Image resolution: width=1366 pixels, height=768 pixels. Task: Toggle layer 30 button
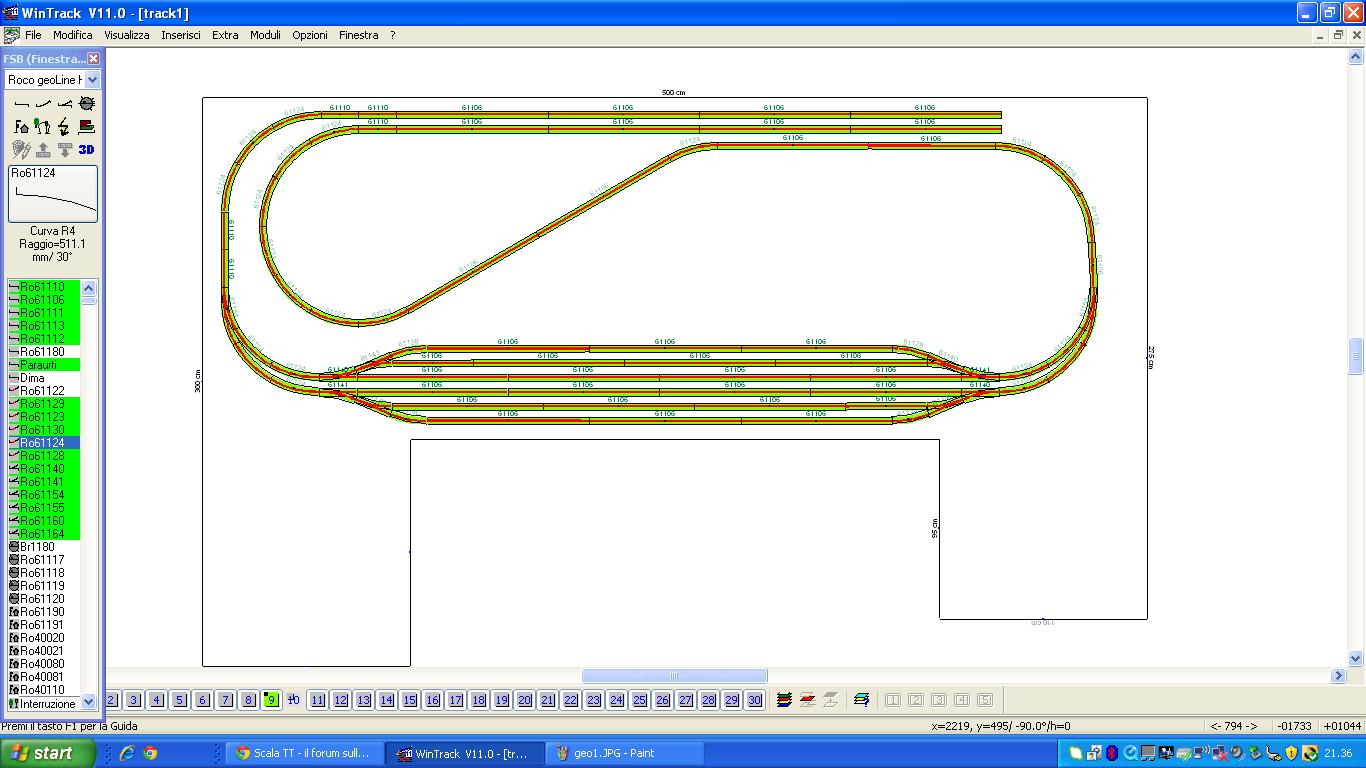click(x=754, y=700)
